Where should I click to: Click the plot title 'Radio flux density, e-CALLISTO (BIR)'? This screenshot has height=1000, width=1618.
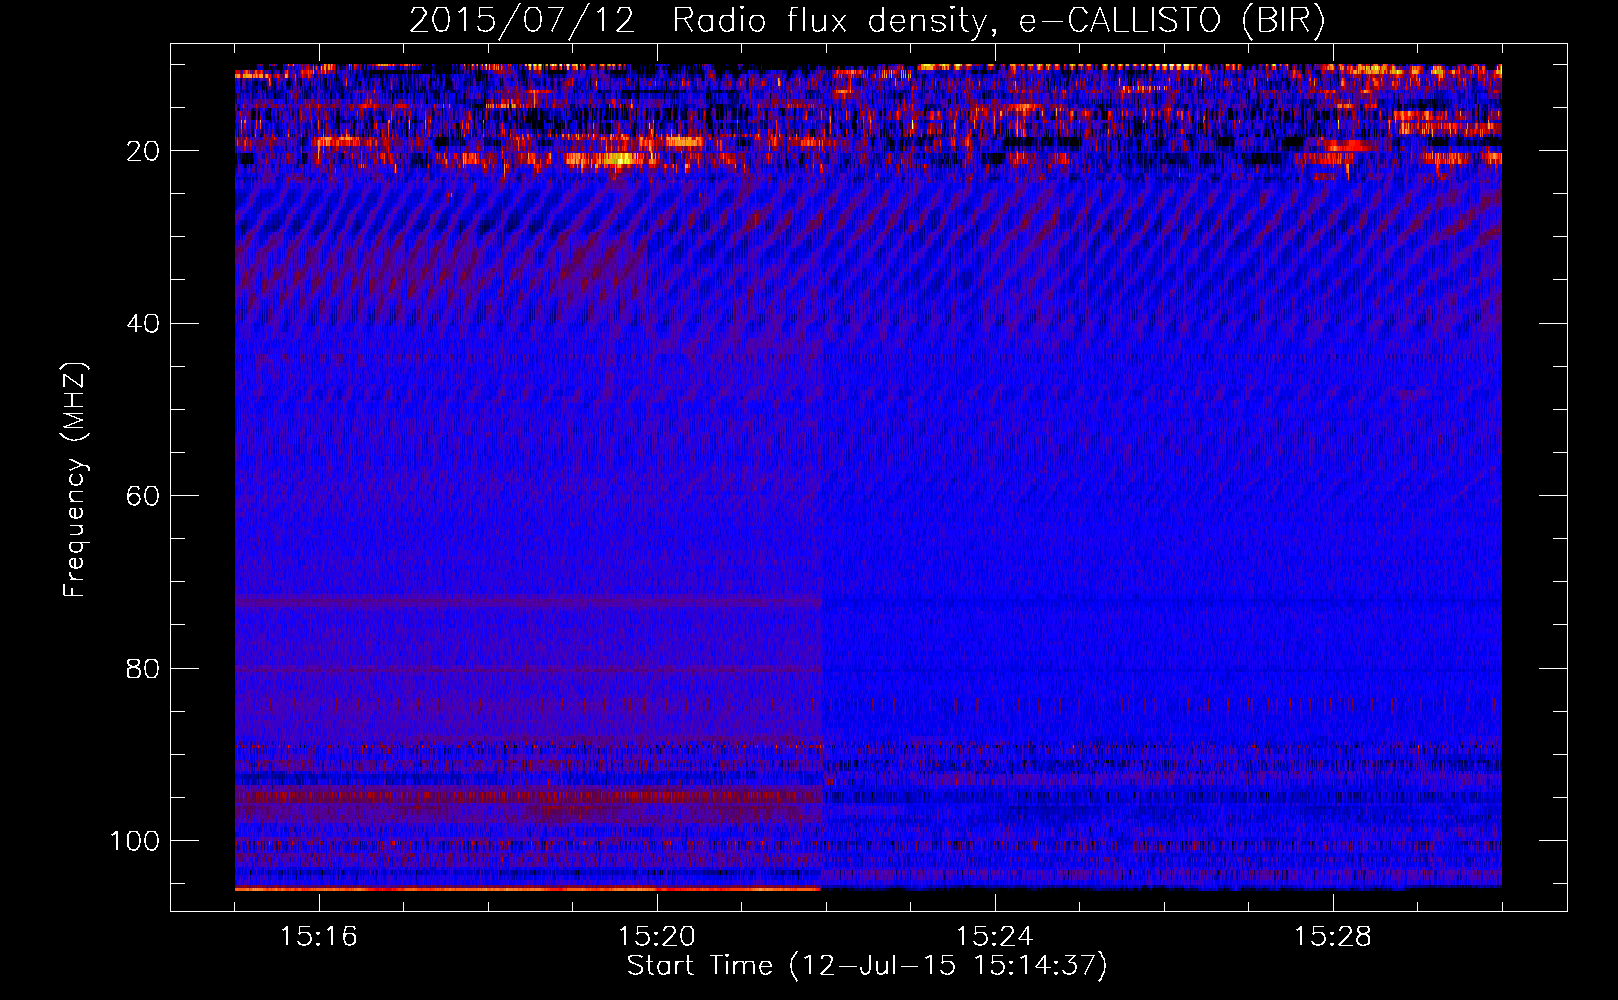[999, 20]
